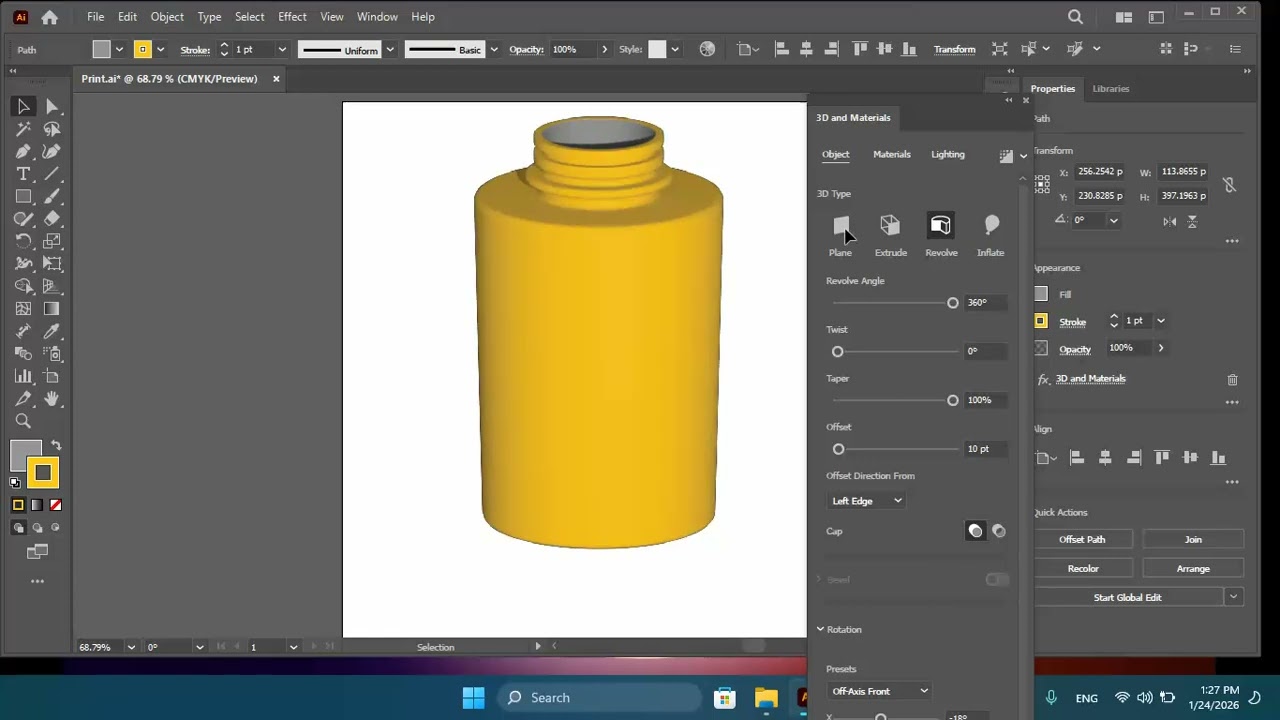
Task: Switch to the Libraries tab
Action: point(1110,89)
